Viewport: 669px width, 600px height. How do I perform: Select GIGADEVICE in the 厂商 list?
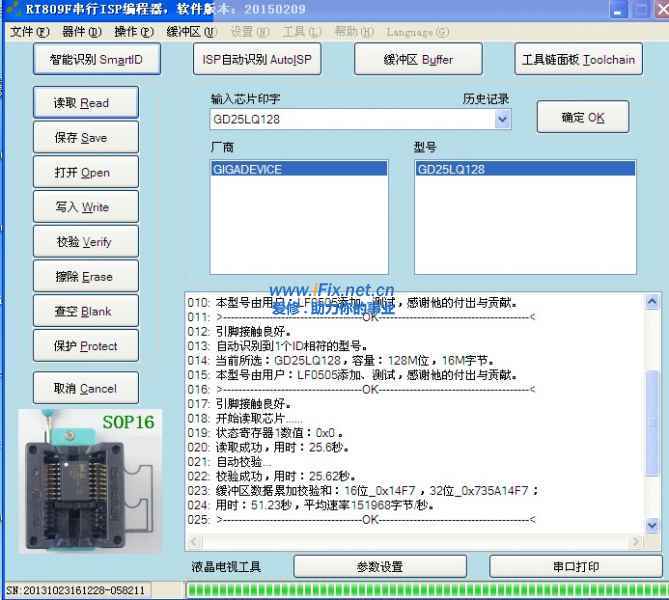(x=299, y=169)
